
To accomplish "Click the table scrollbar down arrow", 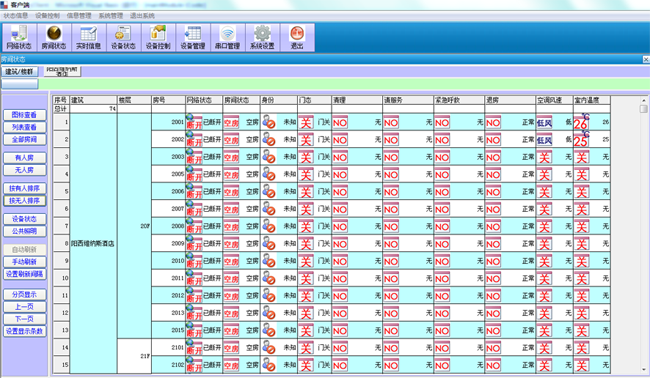I will pos(643,369).
